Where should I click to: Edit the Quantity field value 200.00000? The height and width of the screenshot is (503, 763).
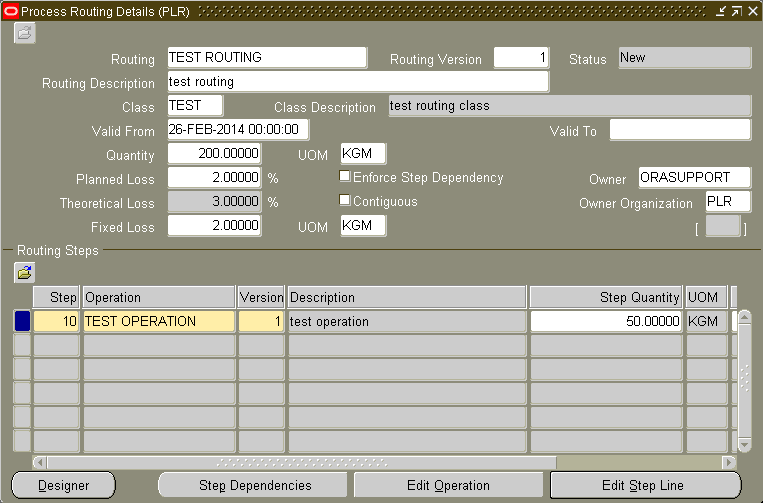tap(214, 153)
